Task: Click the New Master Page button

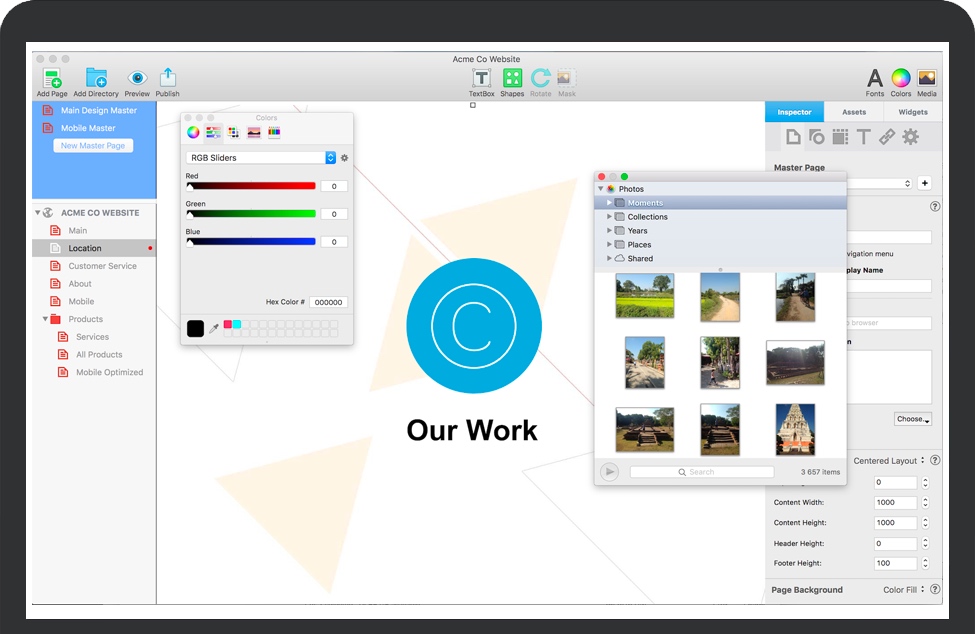Action: point(93,146)
